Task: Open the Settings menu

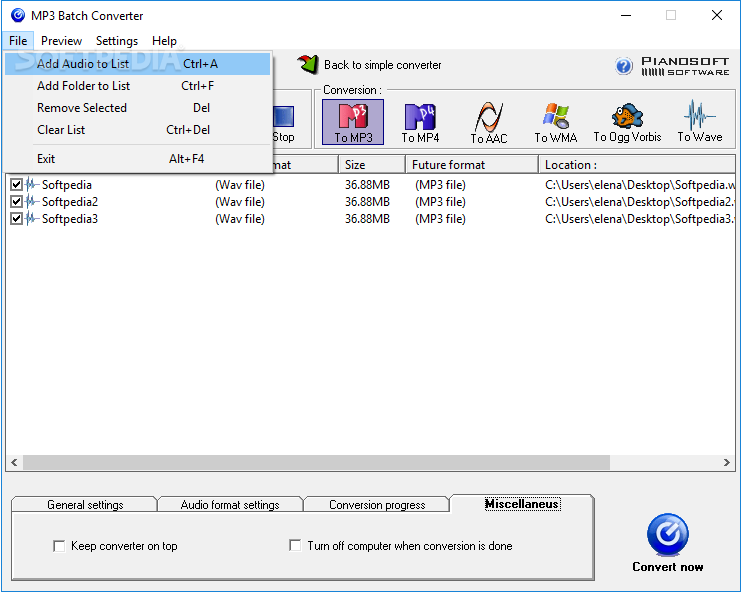Action: click(x=117, y=41)
